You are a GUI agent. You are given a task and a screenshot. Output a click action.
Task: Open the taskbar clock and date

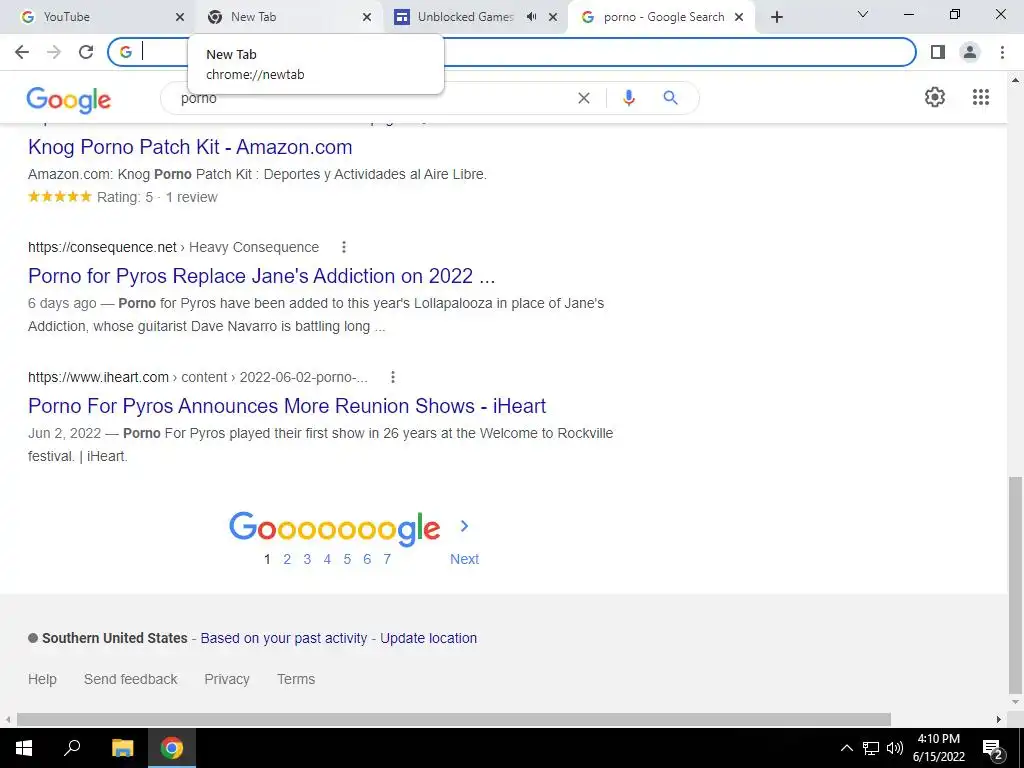tap(938, 748)
